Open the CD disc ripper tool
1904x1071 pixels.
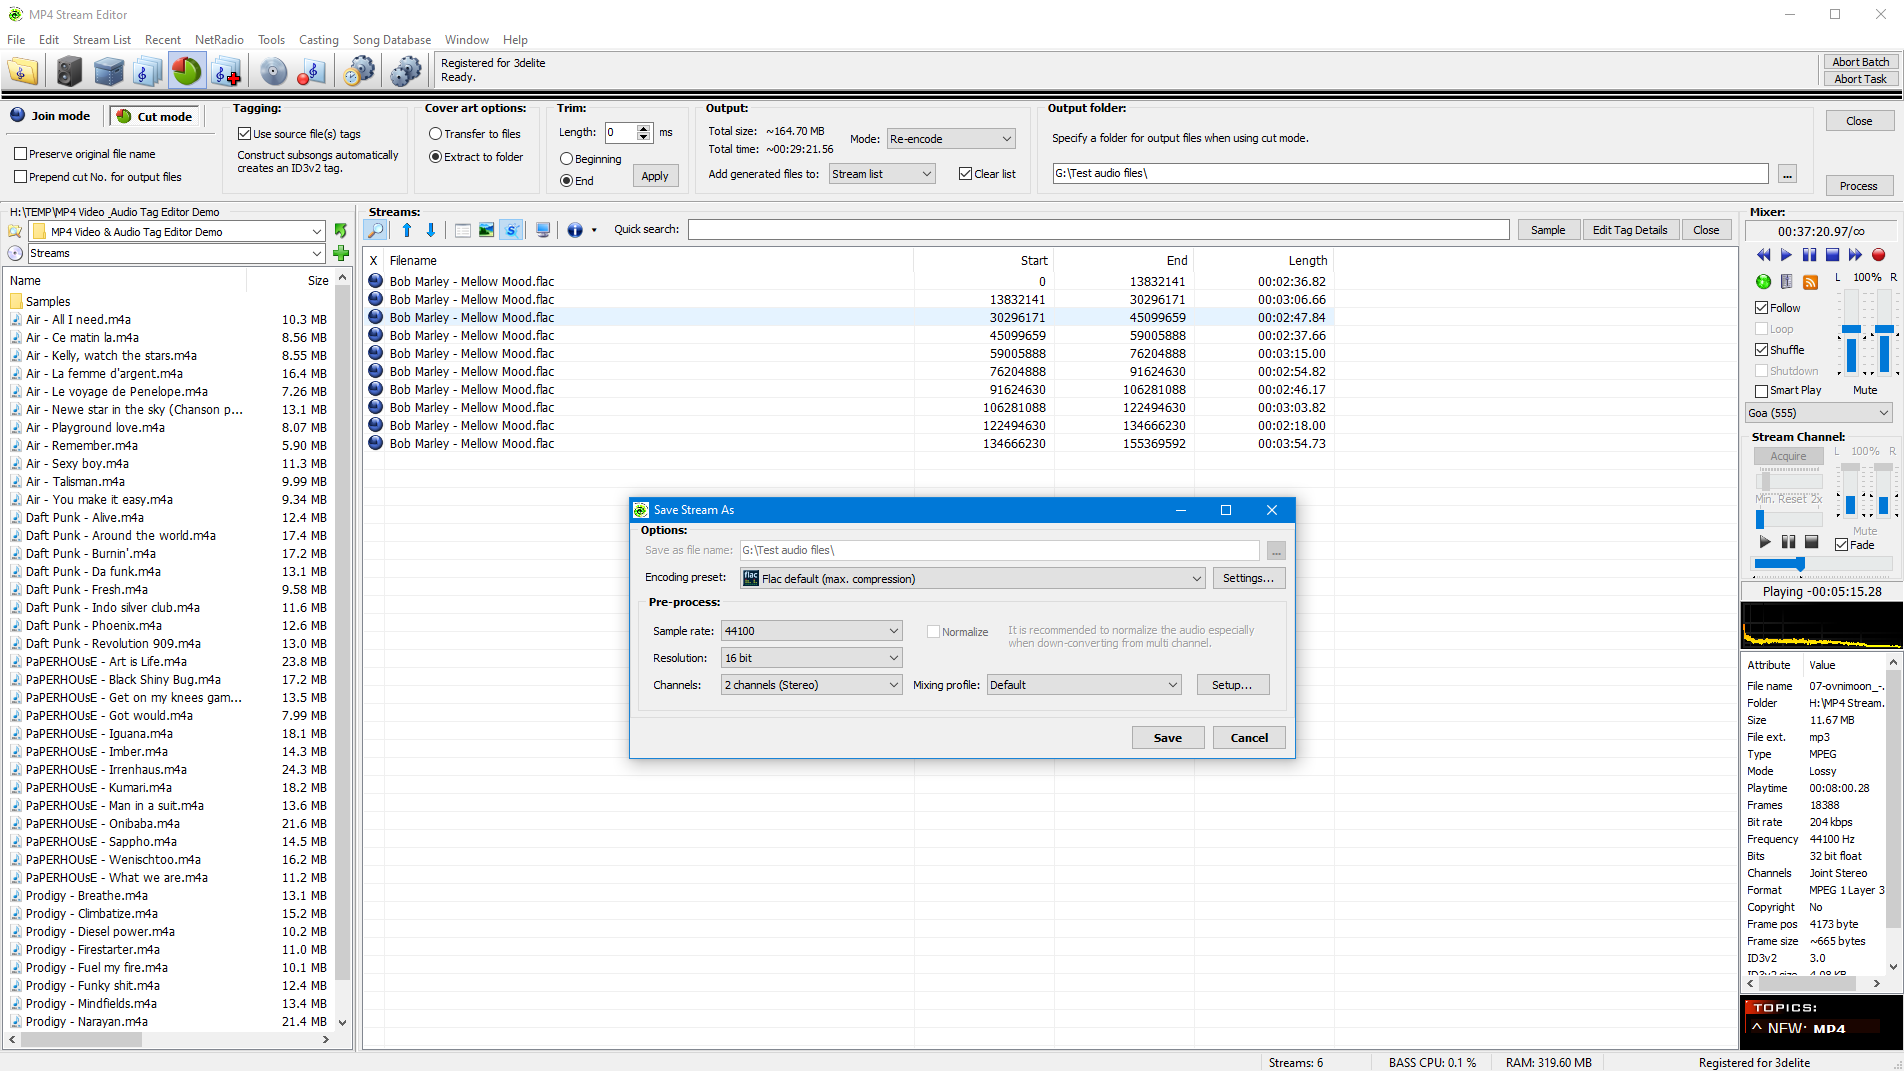272,70
